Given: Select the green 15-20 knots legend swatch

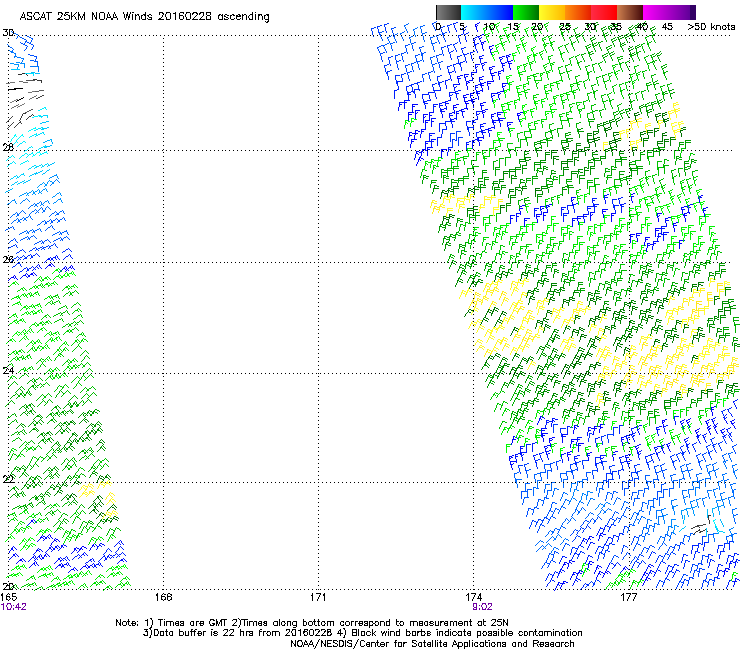Looking at the screenshot, I should 526,12.
